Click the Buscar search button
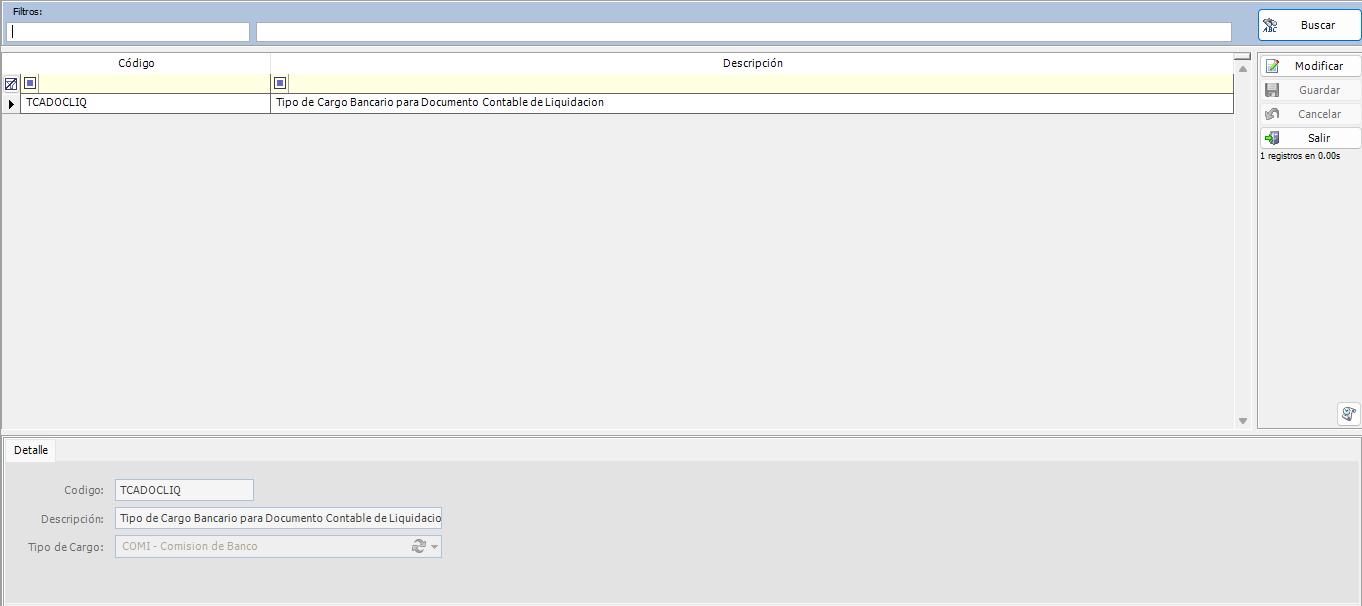Image resolution: width=1362 pixels, height=606 pixels. pyautogui.click(x=1309, y=26)
